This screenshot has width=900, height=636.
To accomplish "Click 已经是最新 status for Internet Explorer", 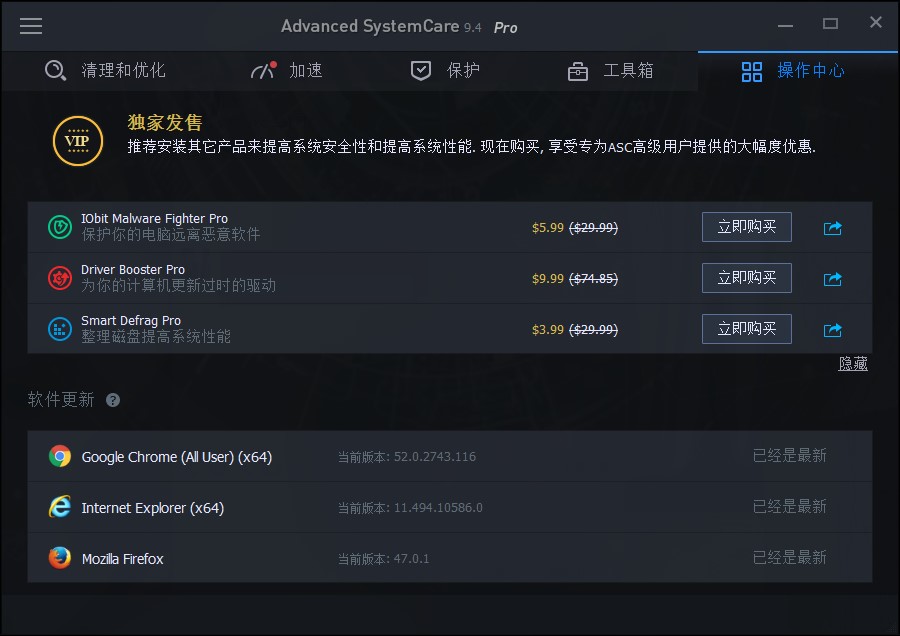I will pos(789,507).
